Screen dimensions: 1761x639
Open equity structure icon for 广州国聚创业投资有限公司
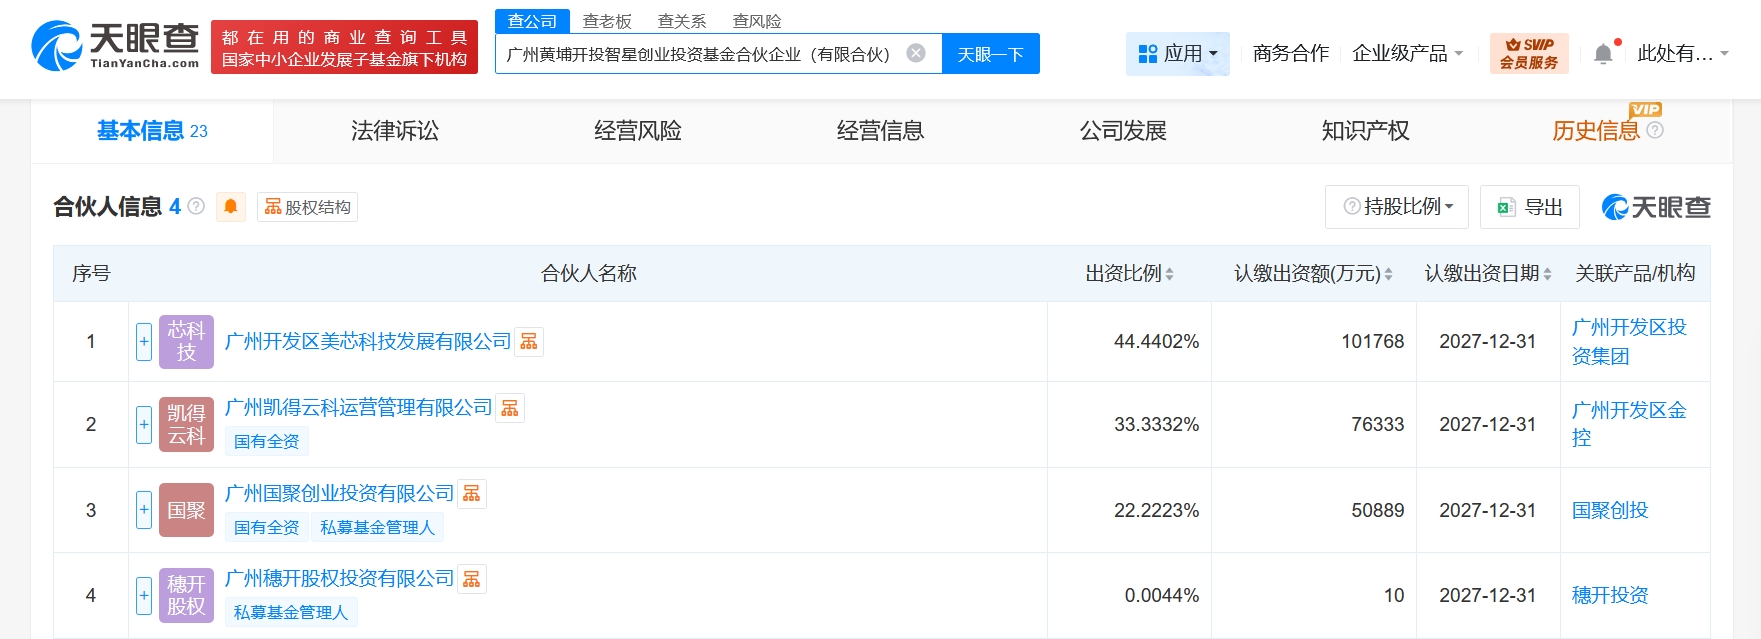coord(472,494)
